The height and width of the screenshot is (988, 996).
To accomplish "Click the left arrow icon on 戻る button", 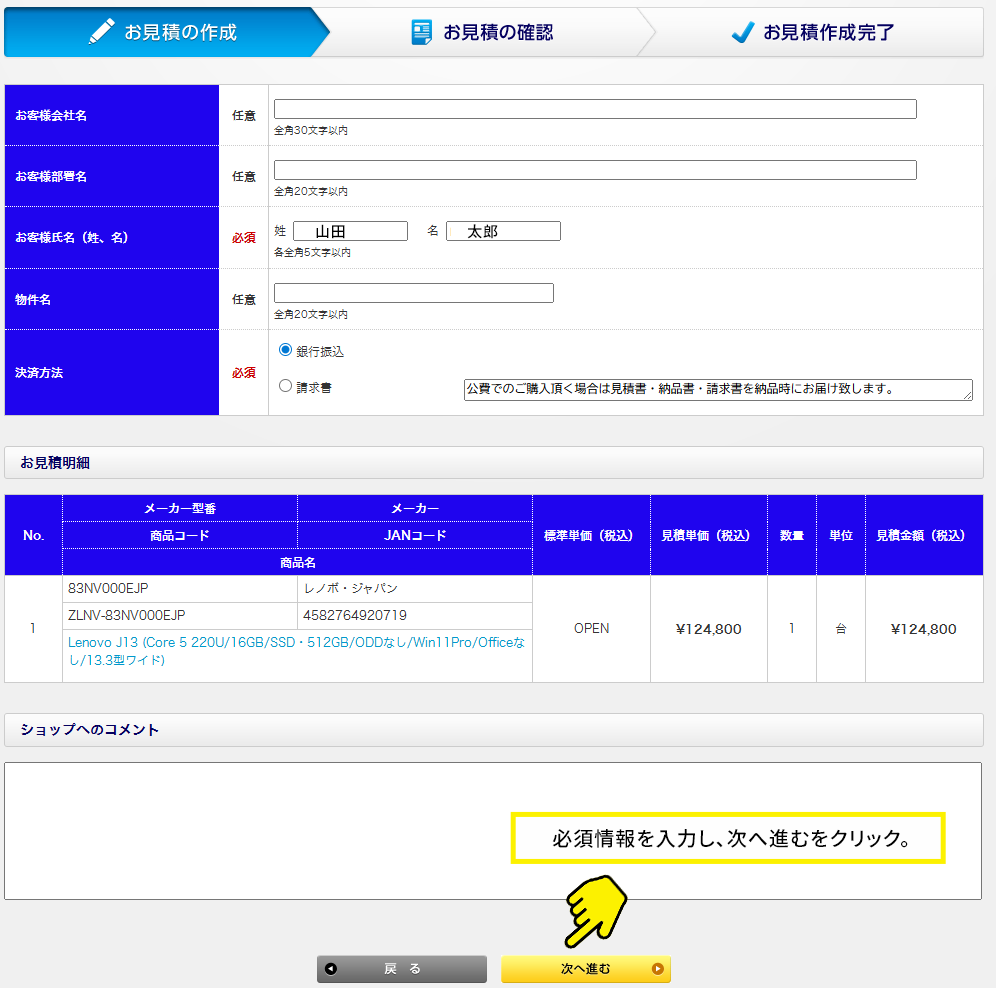I will click(x=332, y=969).
